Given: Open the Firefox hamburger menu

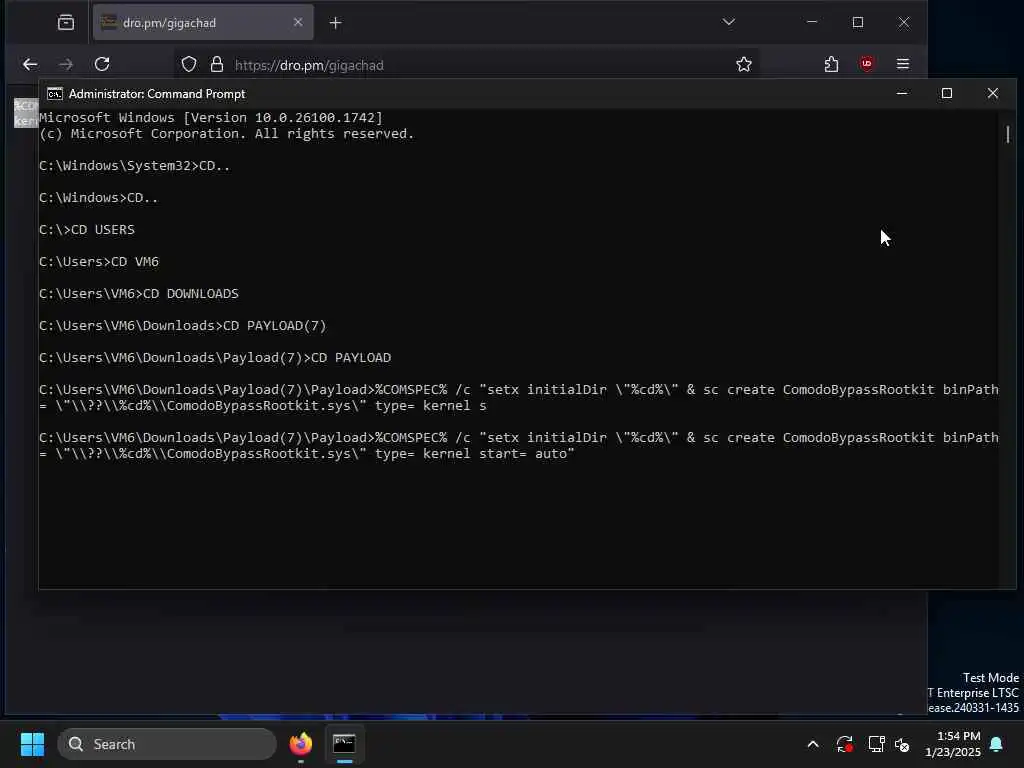Looking at the screenshot, I should tap(903, 64).
